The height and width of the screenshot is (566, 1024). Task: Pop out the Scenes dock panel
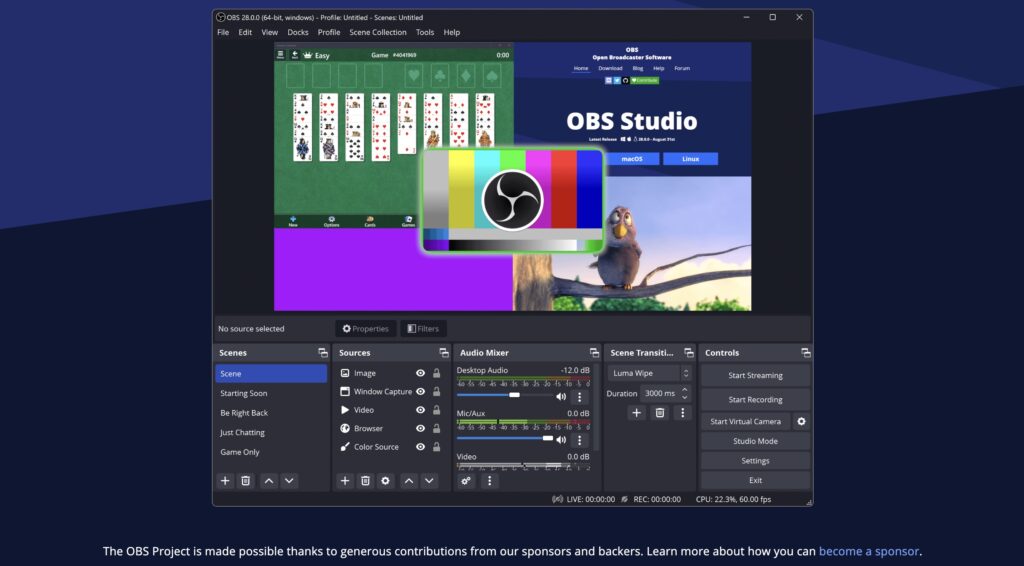[323, 353]
